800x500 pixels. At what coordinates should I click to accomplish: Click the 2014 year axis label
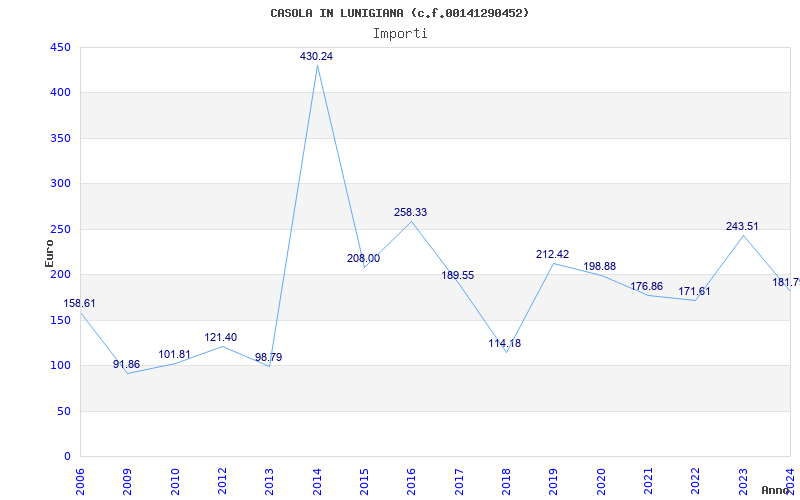click(x=317, y=482)
